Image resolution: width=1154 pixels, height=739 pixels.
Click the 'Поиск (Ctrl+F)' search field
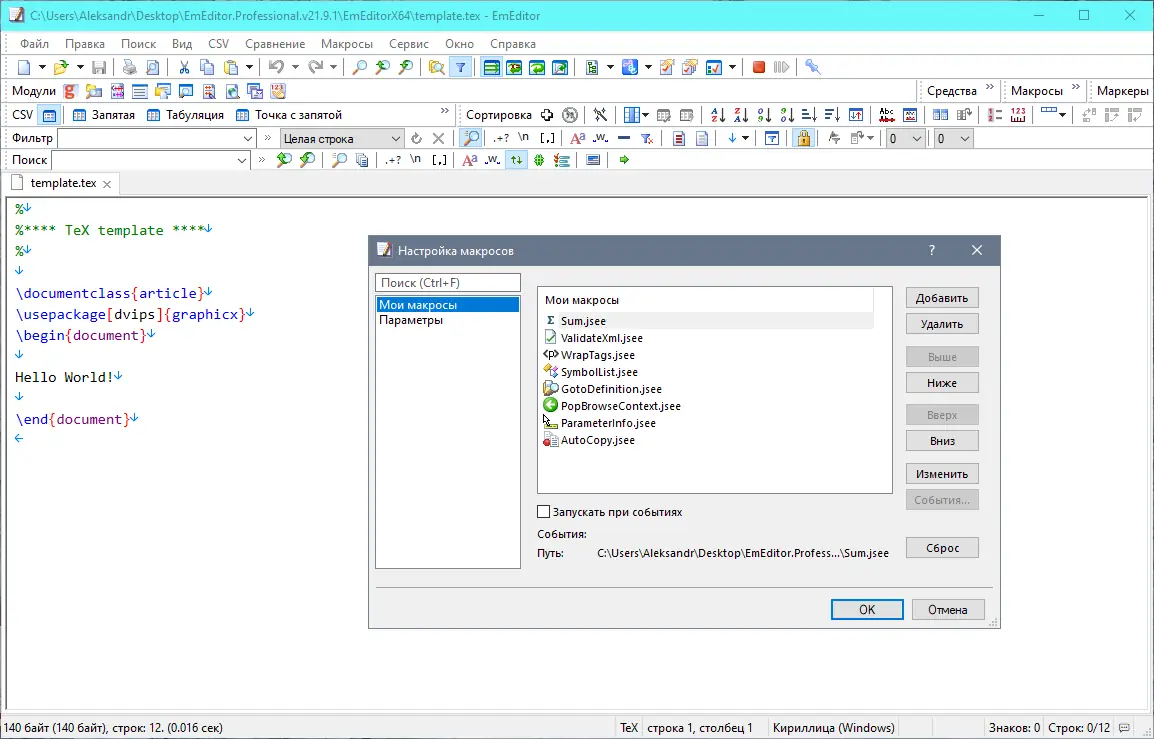pyautogui.click(x=447, y=283)
